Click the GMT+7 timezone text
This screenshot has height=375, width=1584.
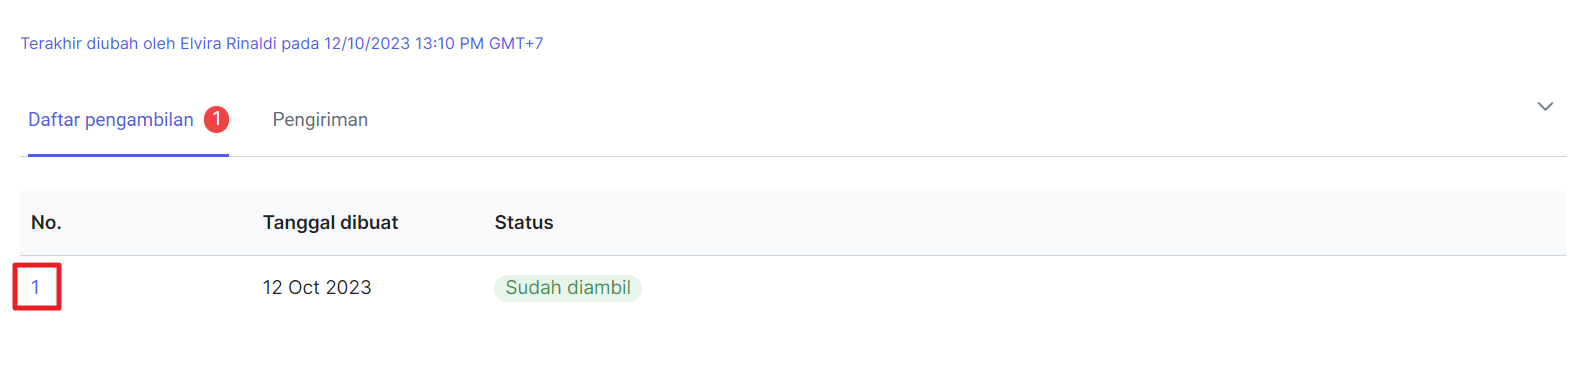516,43
